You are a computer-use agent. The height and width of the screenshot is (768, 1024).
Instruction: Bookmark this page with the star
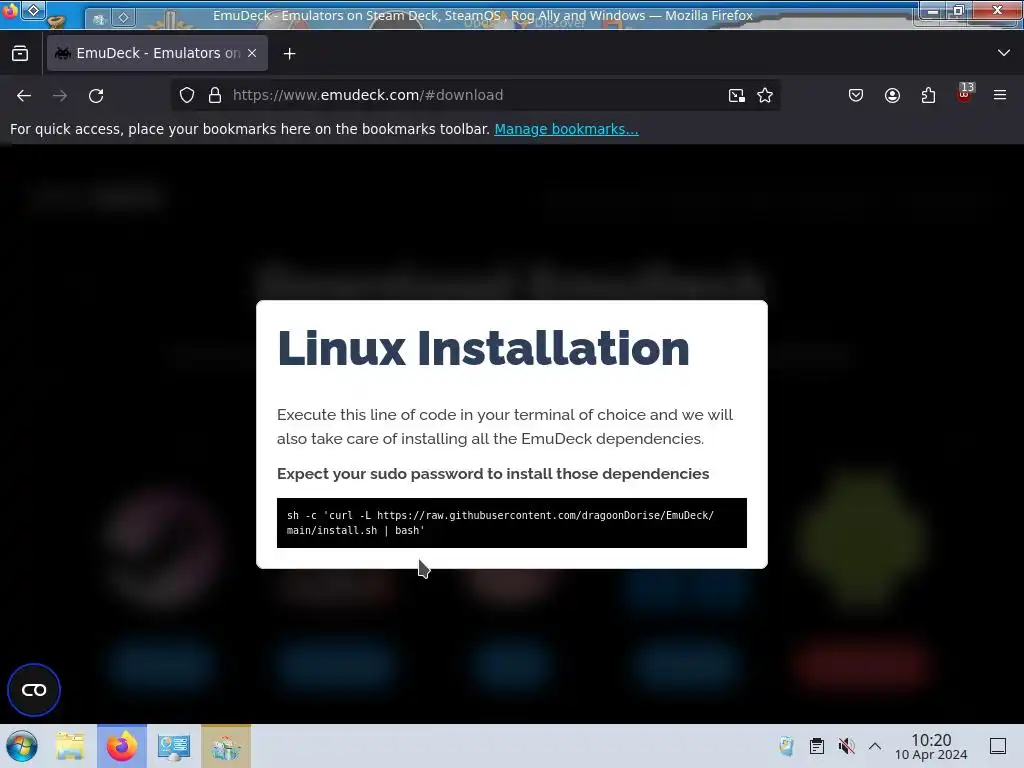pyautogui.click(x=765, y=95)
